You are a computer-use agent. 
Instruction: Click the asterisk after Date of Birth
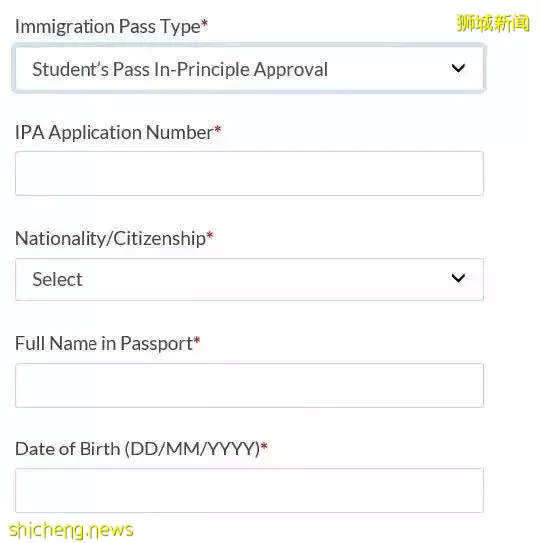coord(264,446)
